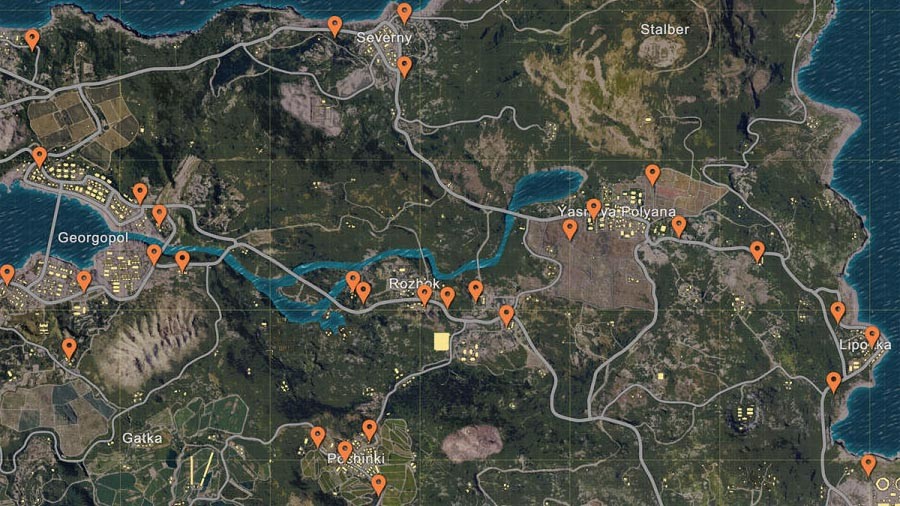Click the pin on the road between Yasnaya Polyana and Lipovka
900x506 pixels.
[758, 251]
